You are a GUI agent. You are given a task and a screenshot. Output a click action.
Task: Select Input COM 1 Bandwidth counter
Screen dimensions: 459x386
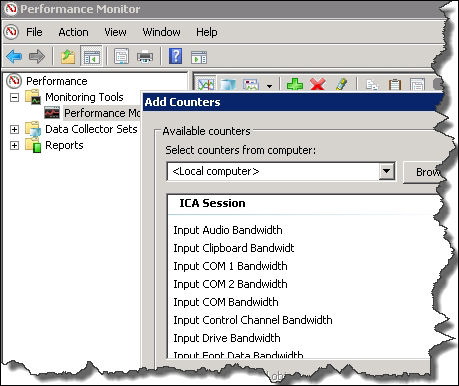[x=230, y=266]
